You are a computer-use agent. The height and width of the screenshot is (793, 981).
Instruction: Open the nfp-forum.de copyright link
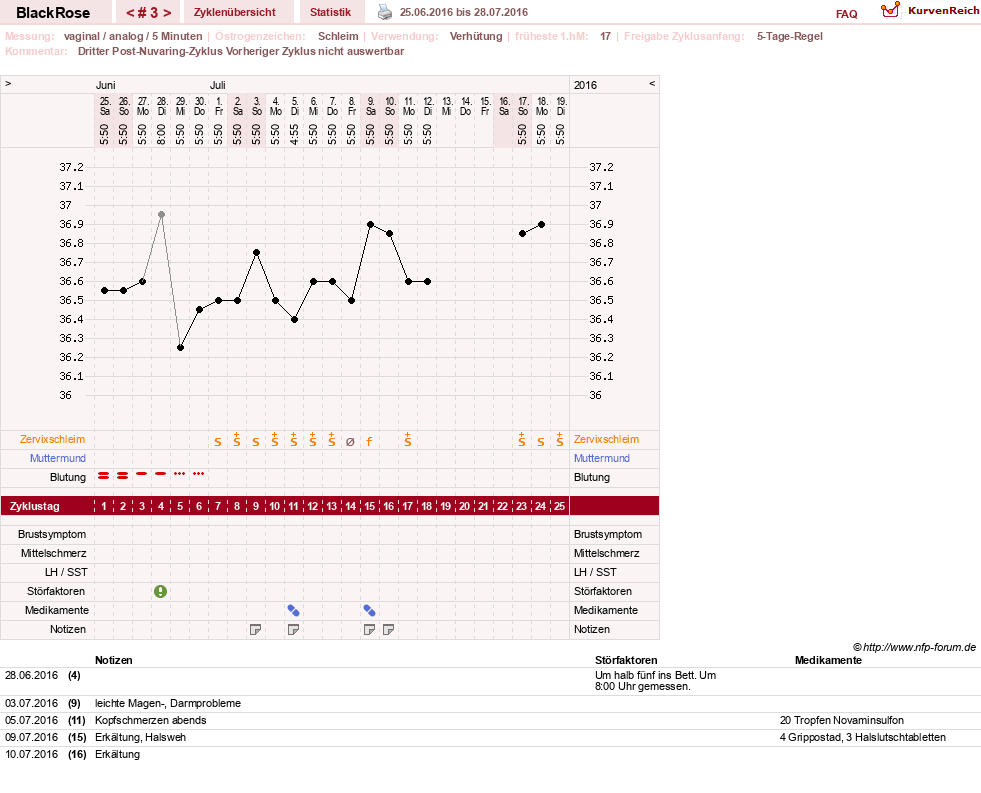914,647
